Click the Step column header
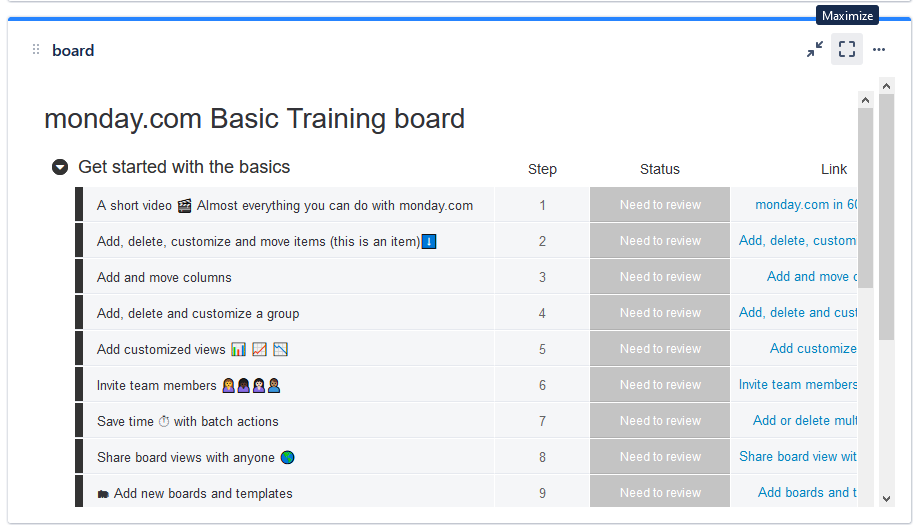This screenshot has height=531, width=924. tap(542, 169)
